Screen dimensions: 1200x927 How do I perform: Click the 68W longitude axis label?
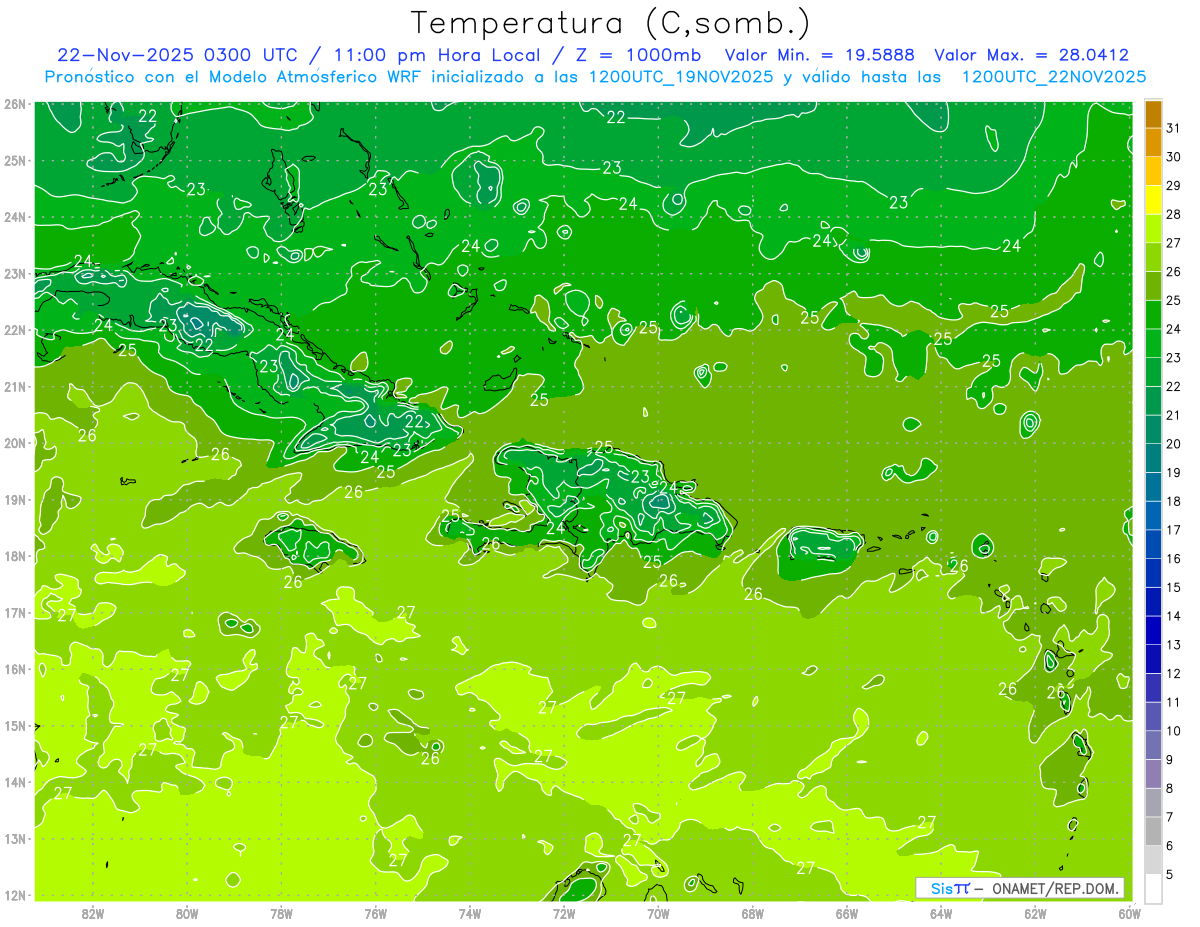(x=752, y=913)
